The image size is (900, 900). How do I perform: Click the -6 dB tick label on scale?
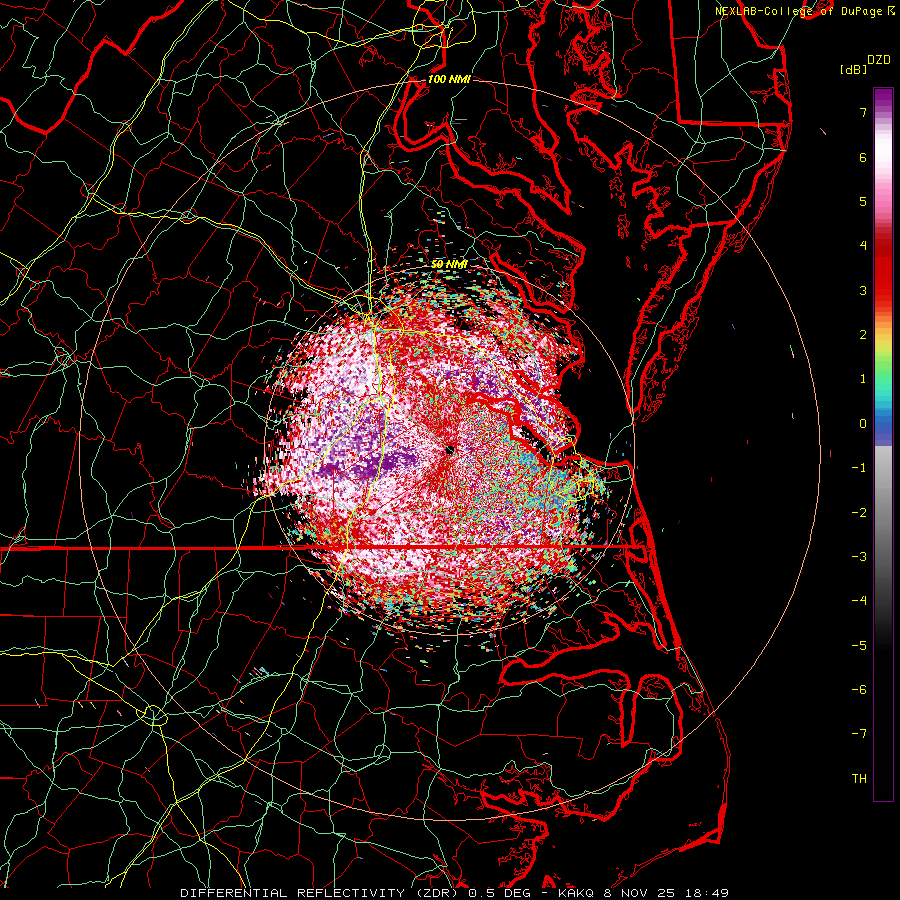(859, 690)
